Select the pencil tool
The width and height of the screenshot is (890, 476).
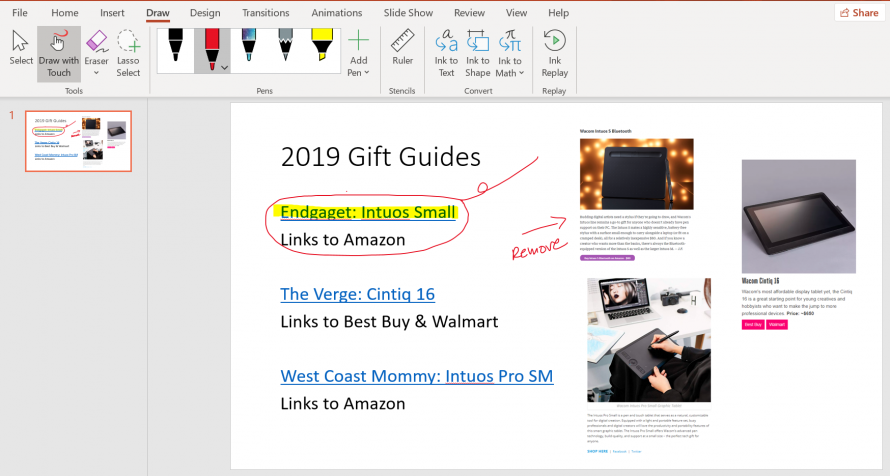286,44
